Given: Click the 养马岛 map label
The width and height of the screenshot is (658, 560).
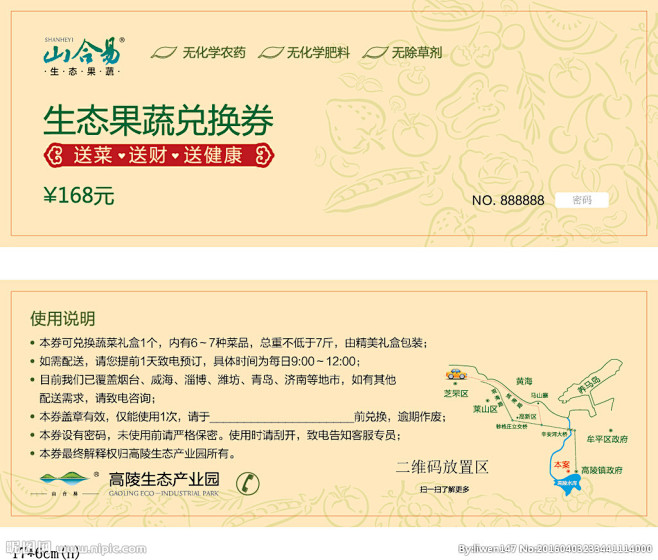Looking at the screenshot, I should (589, 385).
